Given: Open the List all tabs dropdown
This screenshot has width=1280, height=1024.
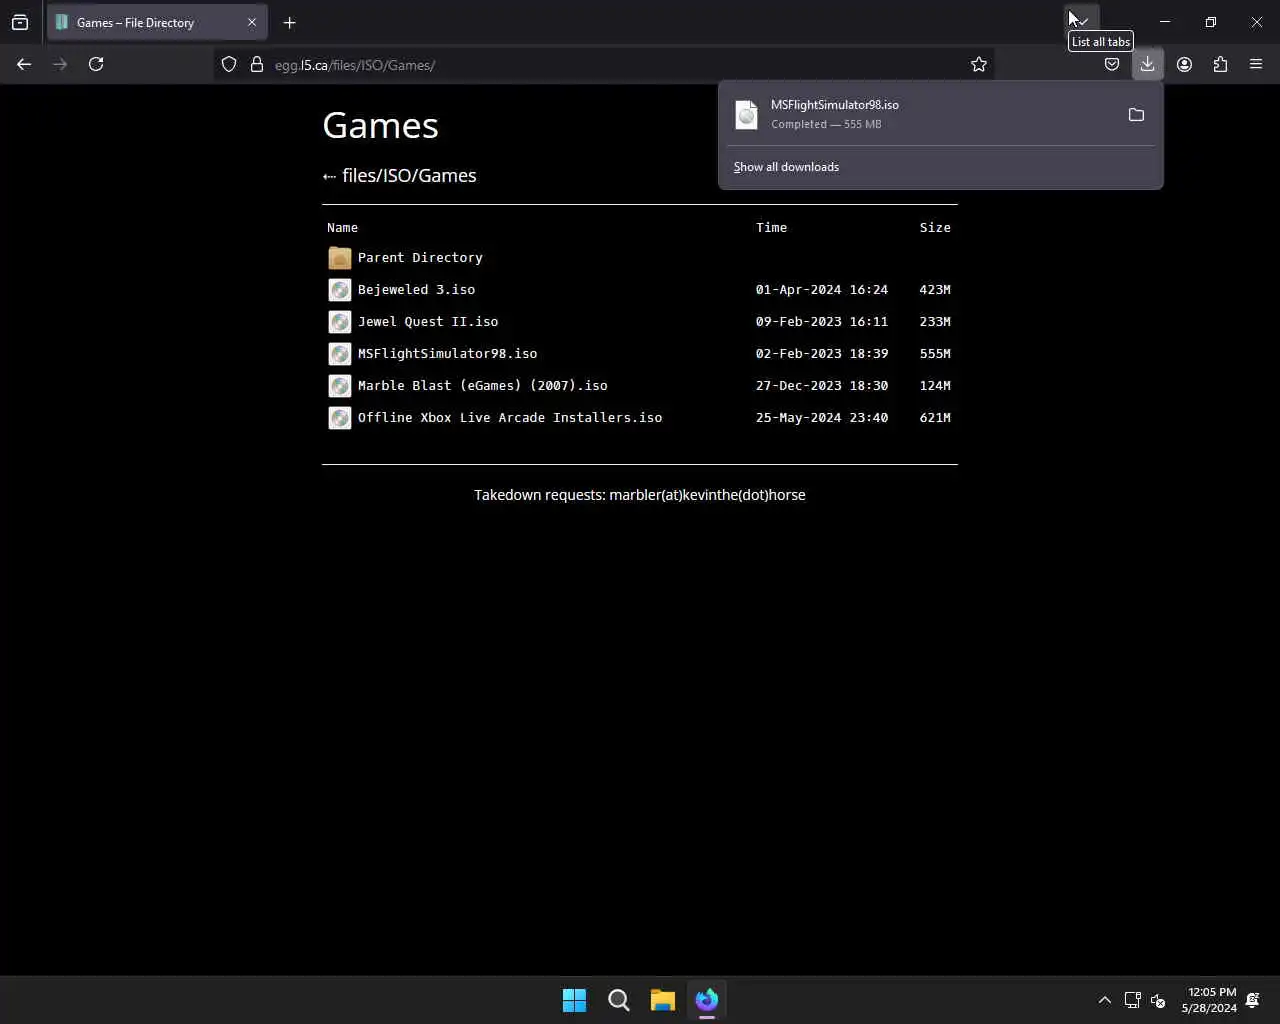Looking at the screenshot, I should pyautogui.click(x=1082, y=21).
